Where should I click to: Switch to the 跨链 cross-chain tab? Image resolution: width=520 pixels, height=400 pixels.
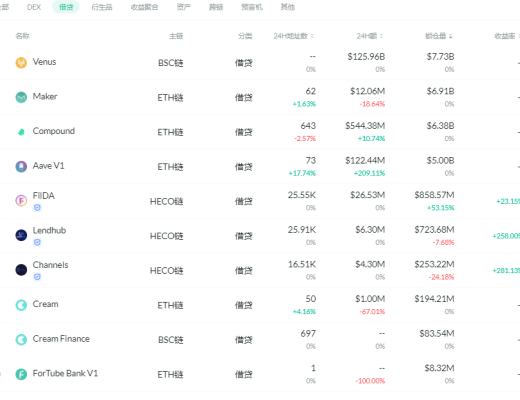[x=216, y=7]
